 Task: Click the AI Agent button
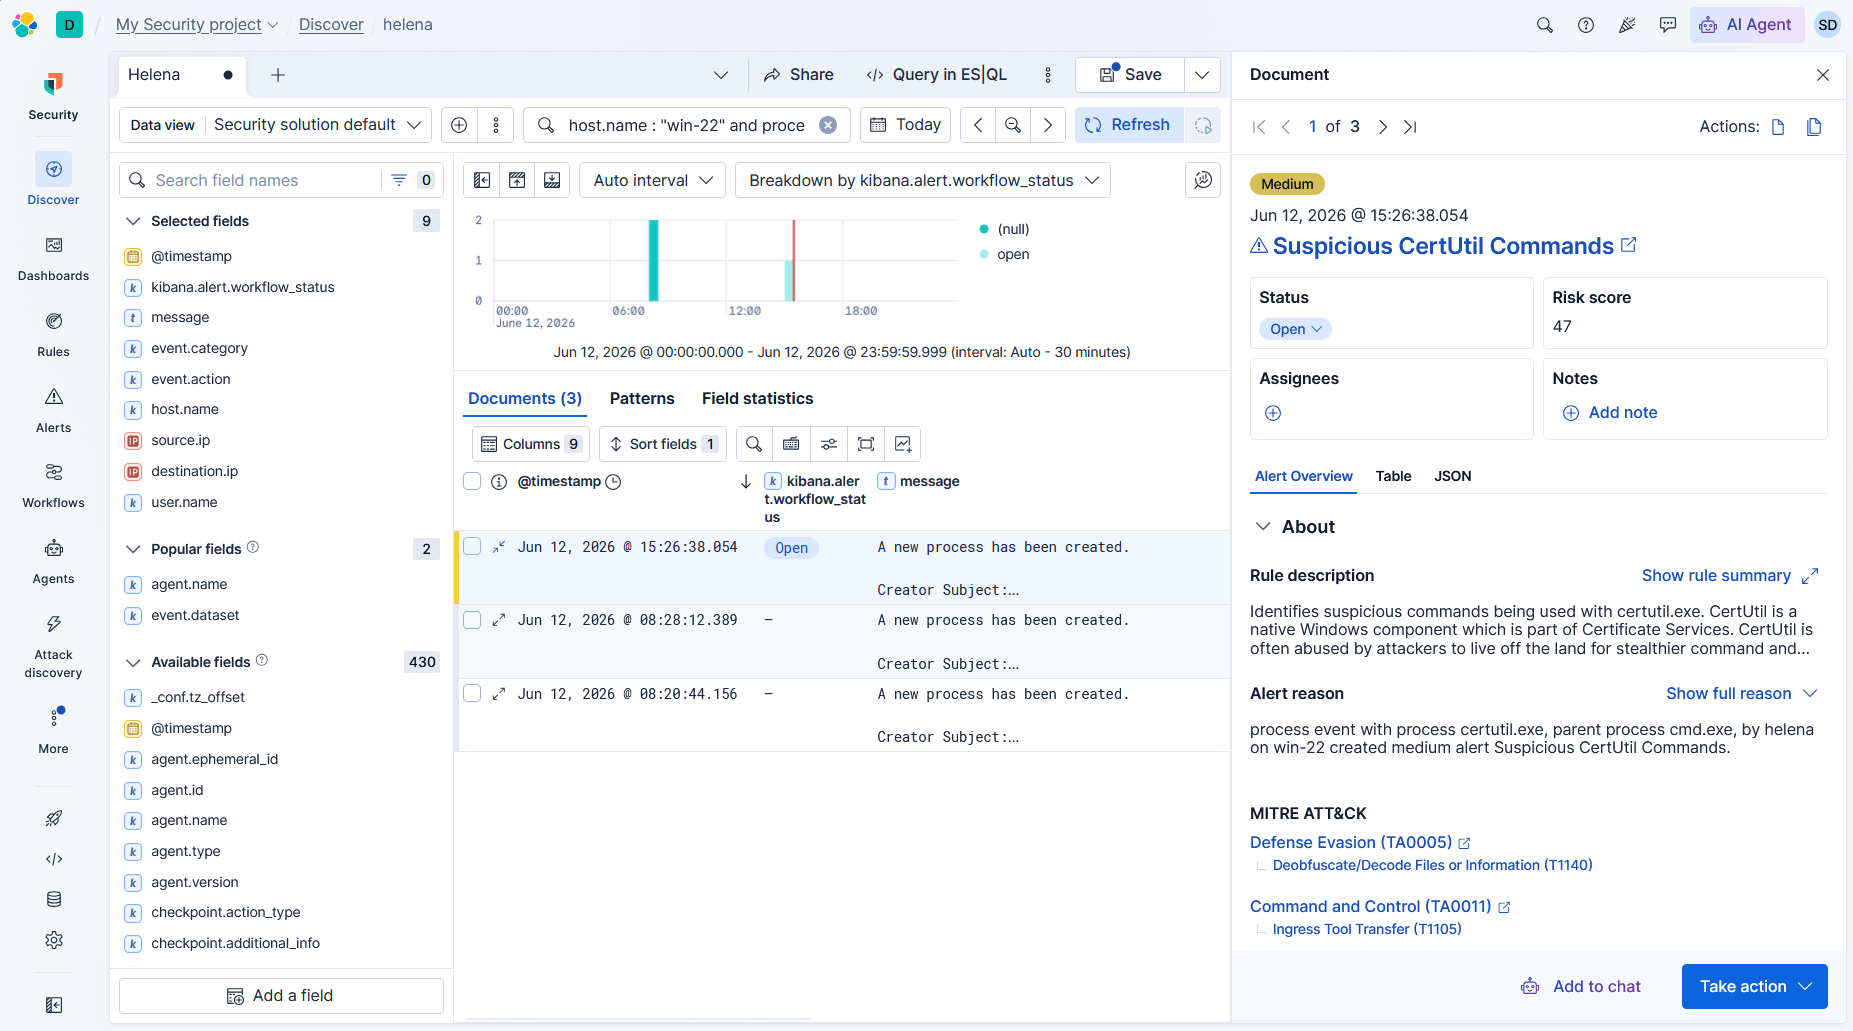tap(1746, 25)
